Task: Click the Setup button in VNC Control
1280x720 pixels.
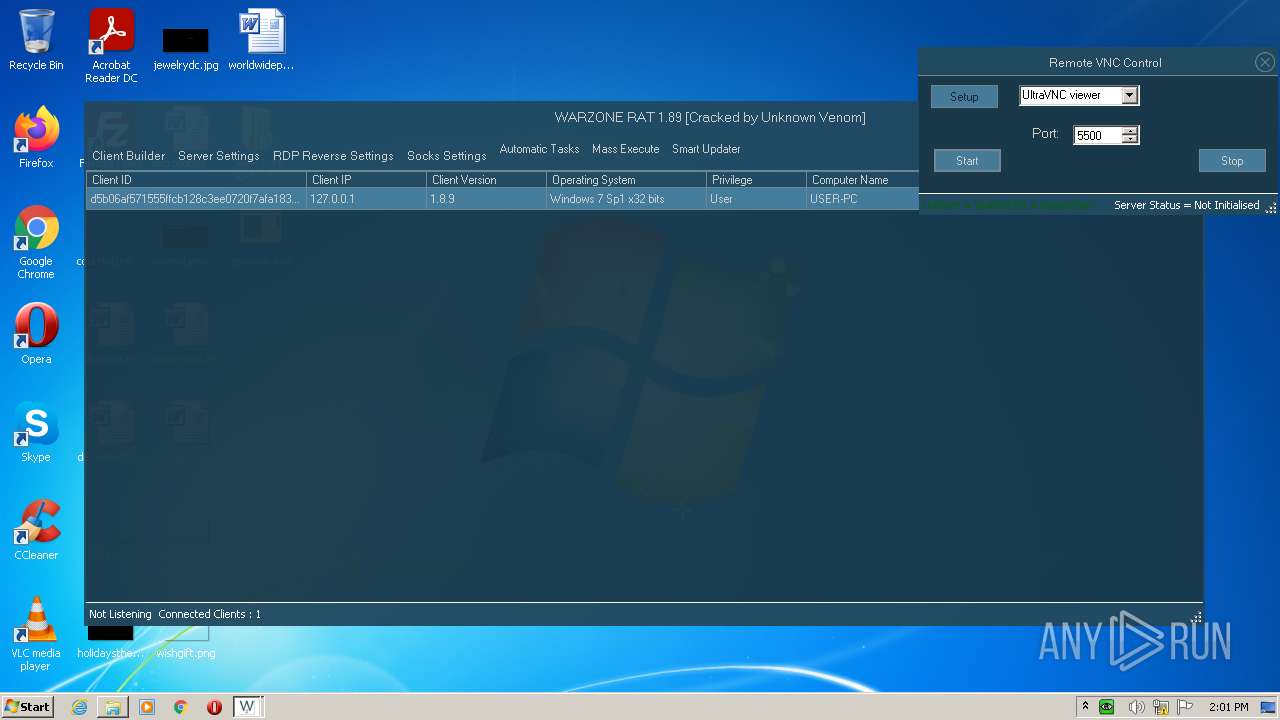Action: [964, 97]
